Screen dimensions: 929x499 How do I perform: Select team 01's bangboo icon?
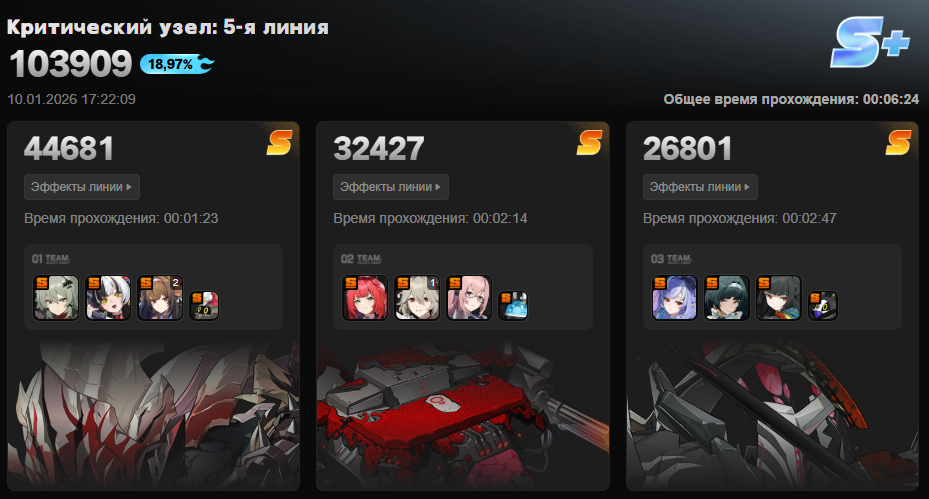coord(204,306)
